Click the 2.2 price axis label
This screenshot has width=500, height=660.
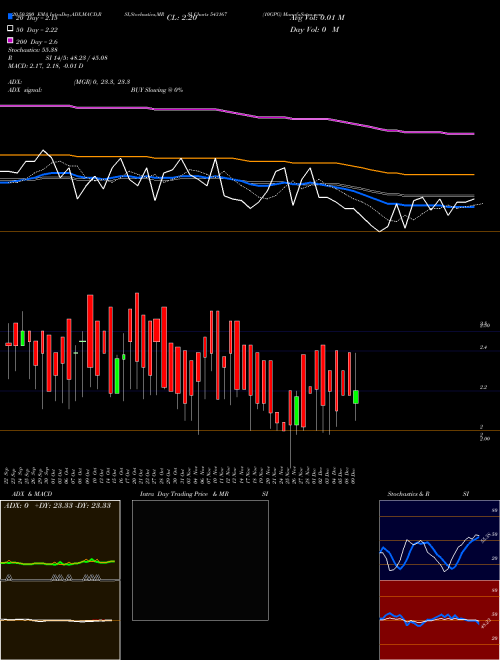click(483, 387)
